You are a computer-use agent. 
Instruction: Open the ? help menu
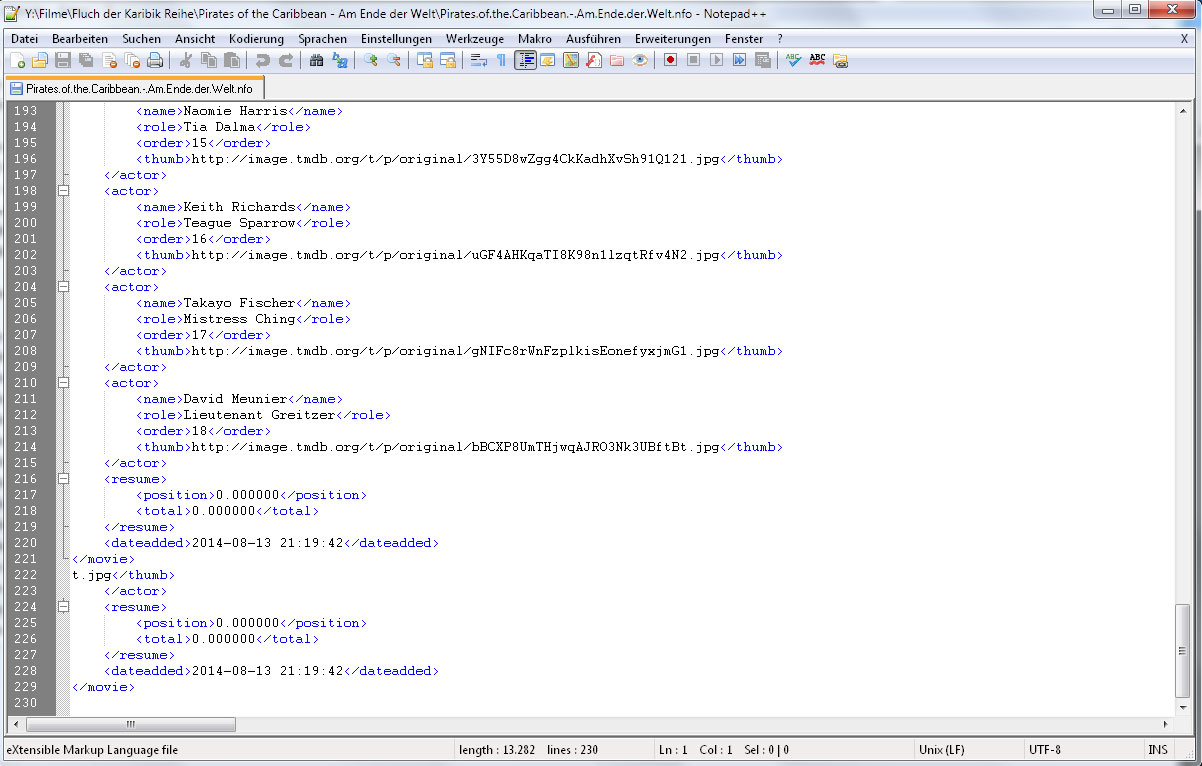pos(780,39)
